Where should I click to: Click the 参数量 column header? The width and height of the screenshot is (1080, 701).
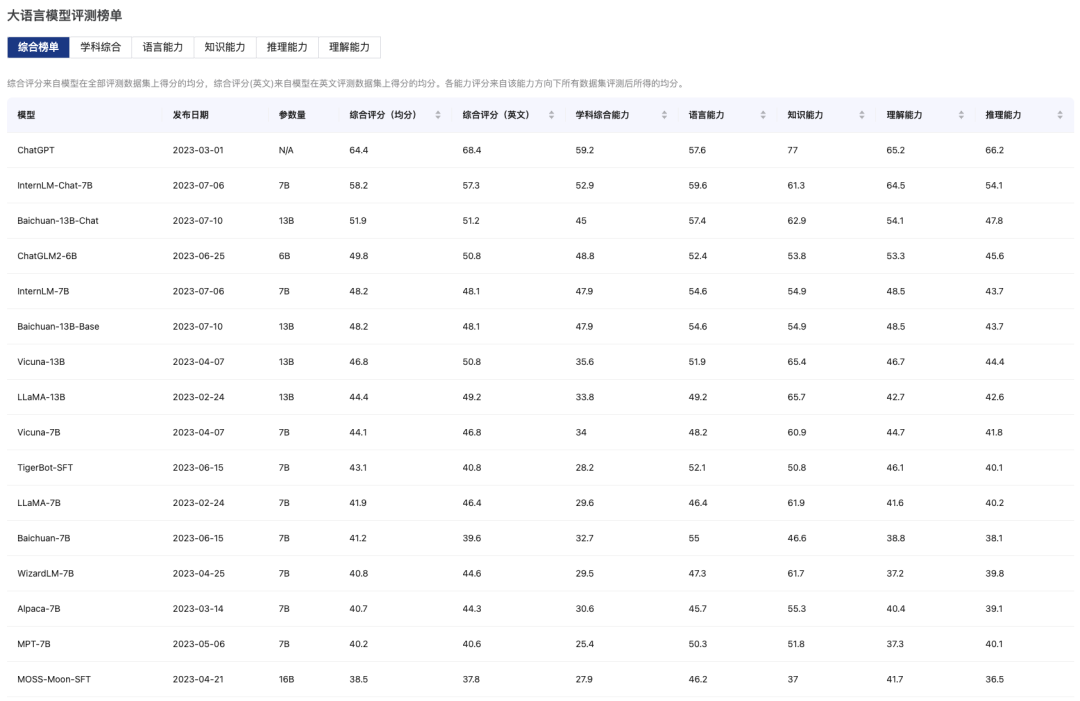pyautogui.click(x=292, y=115)
